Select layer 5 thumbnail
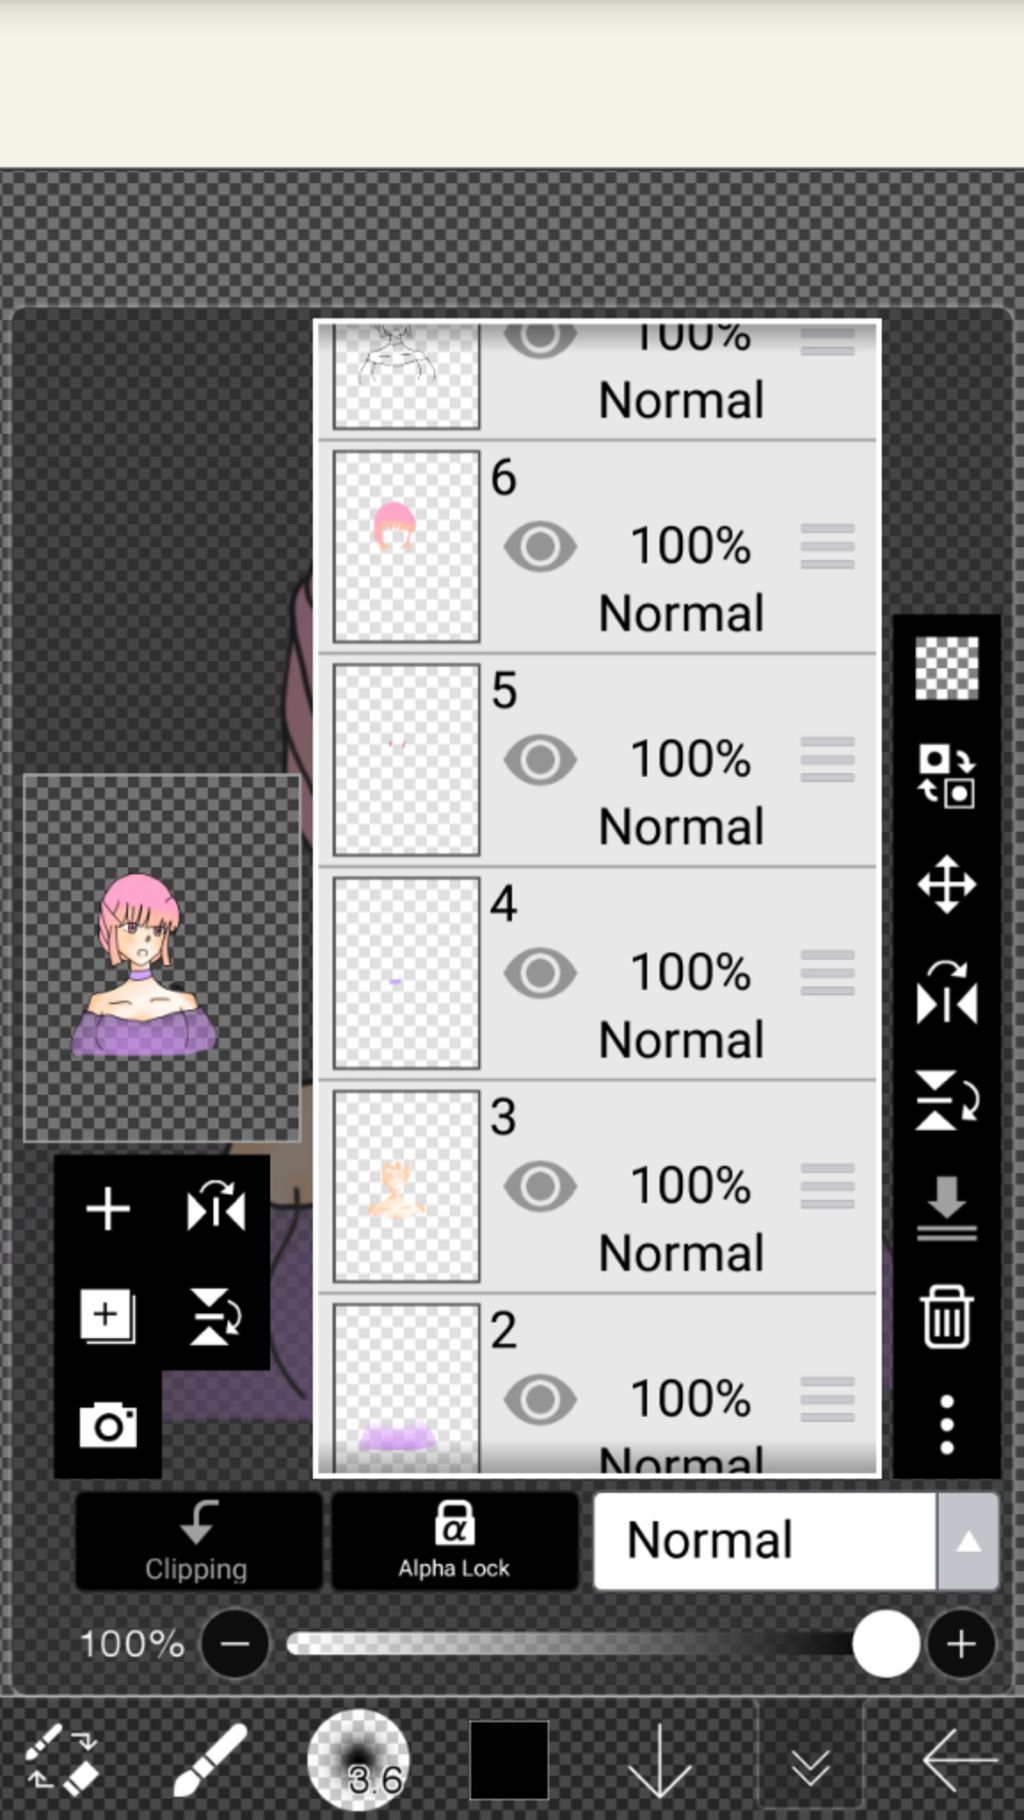This screenshot has width=1024, height=1820. coord(406,760)
